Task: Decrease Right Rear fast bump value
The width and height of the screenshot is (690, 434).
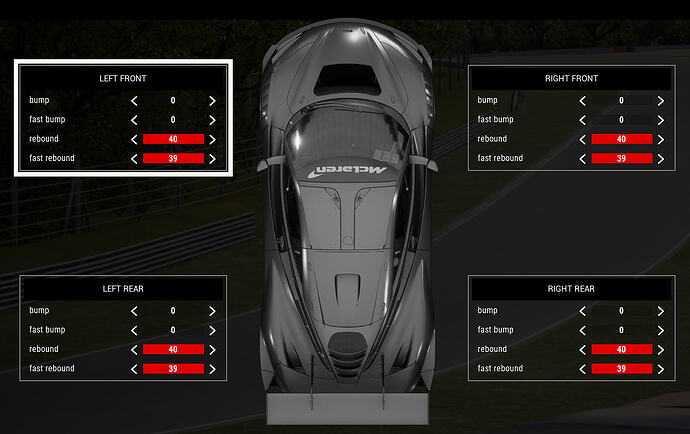Action: tap(583, 331)
